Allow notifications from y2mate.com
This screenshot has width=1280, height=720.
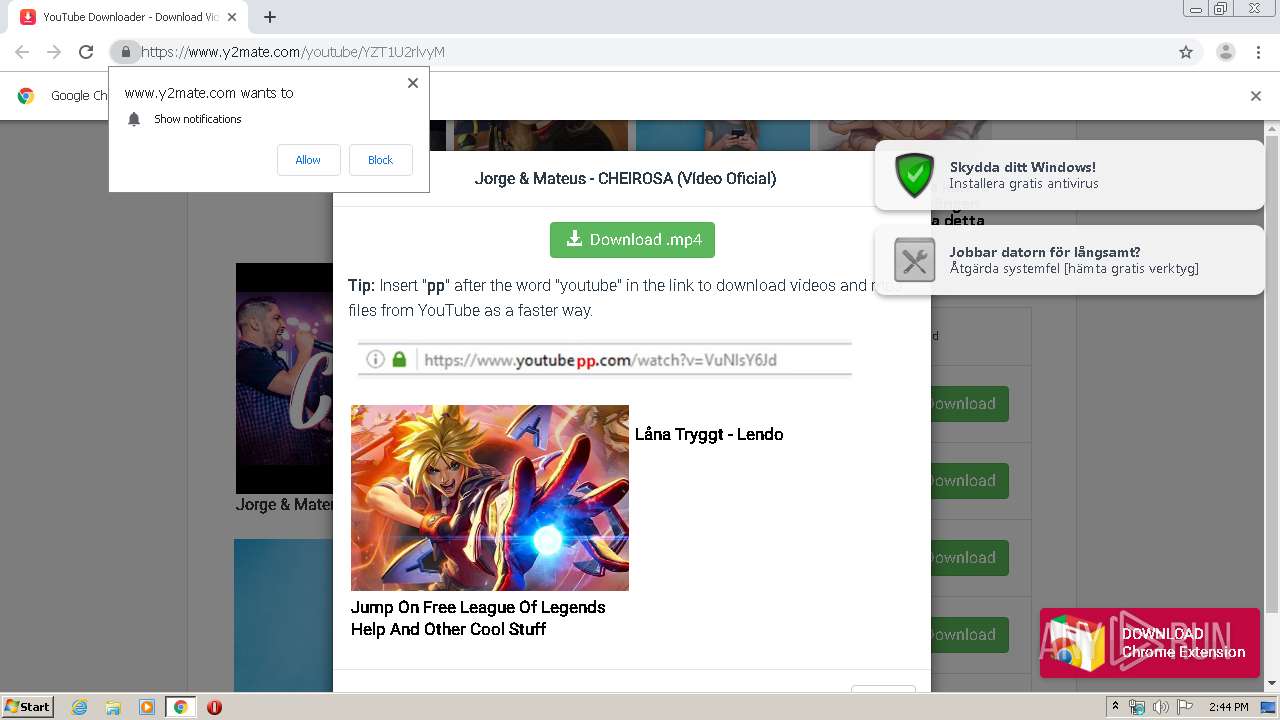coord(308,160)
